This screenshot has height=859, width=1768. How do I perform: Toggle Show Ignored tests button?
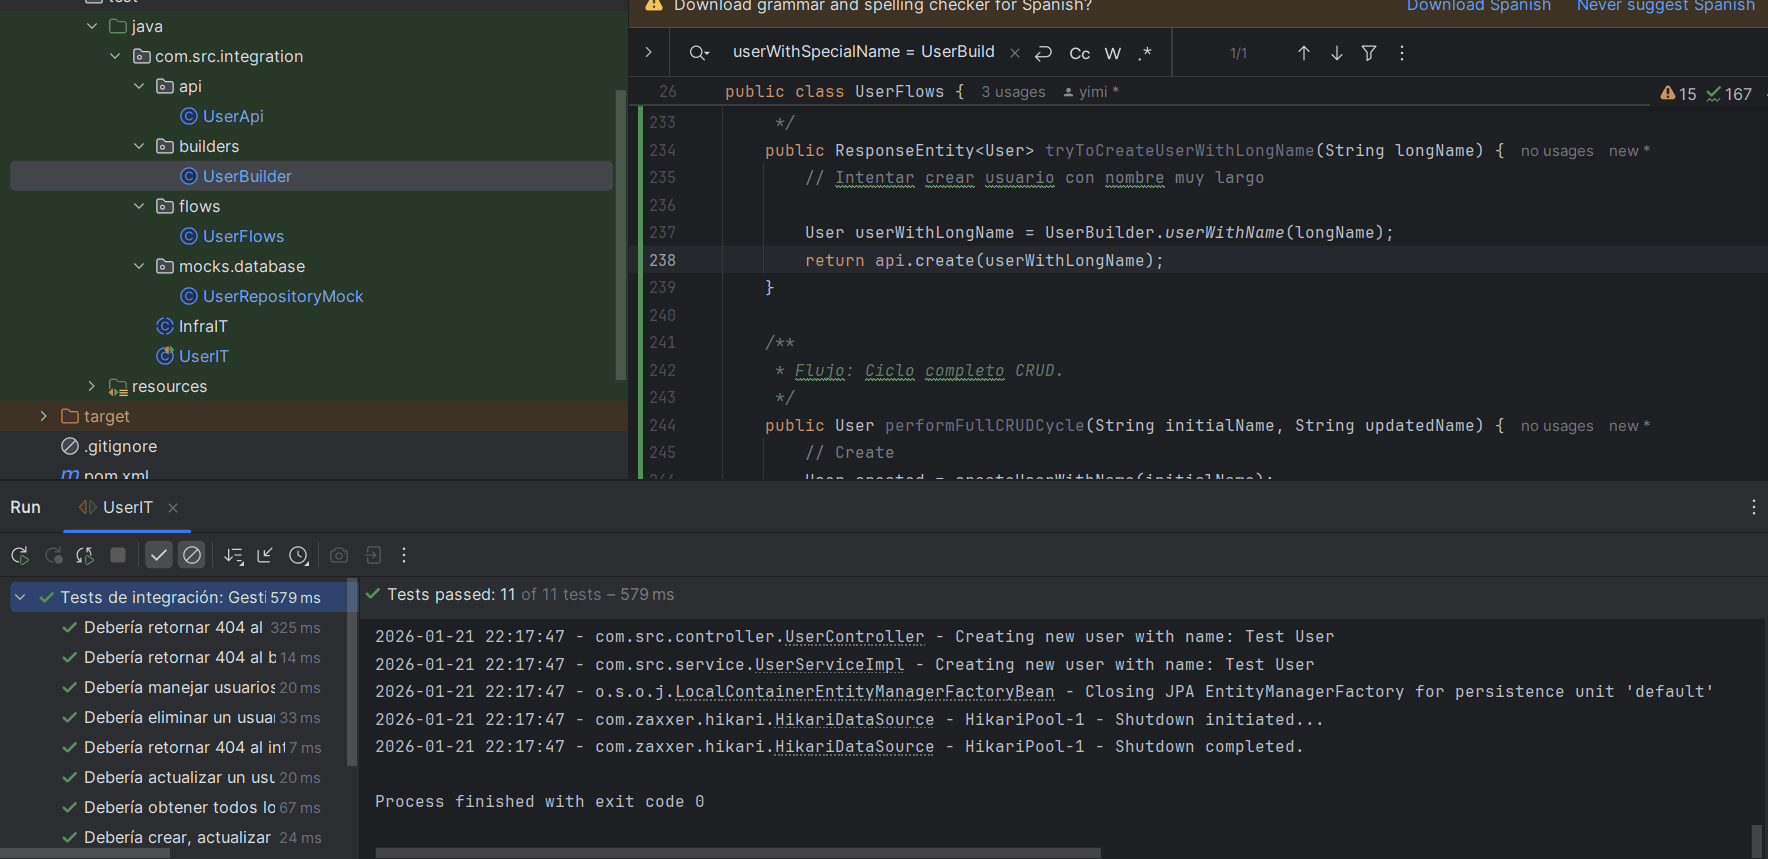192,555
